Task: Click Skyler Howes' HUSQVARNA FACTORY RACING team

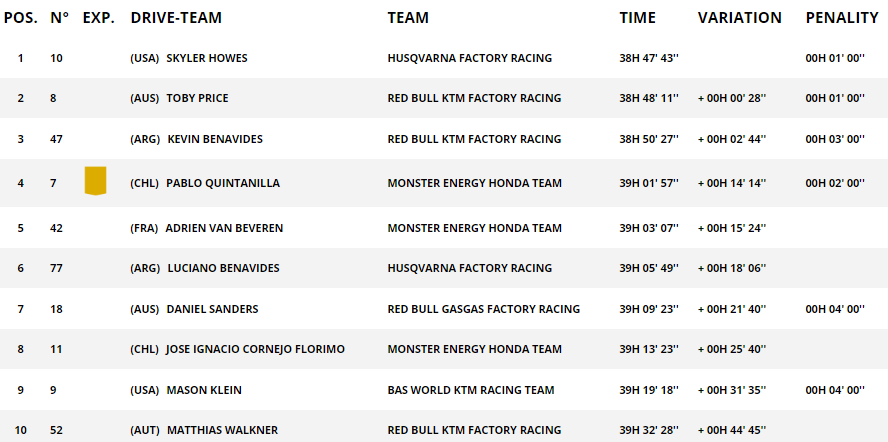Action: [469, 58]
